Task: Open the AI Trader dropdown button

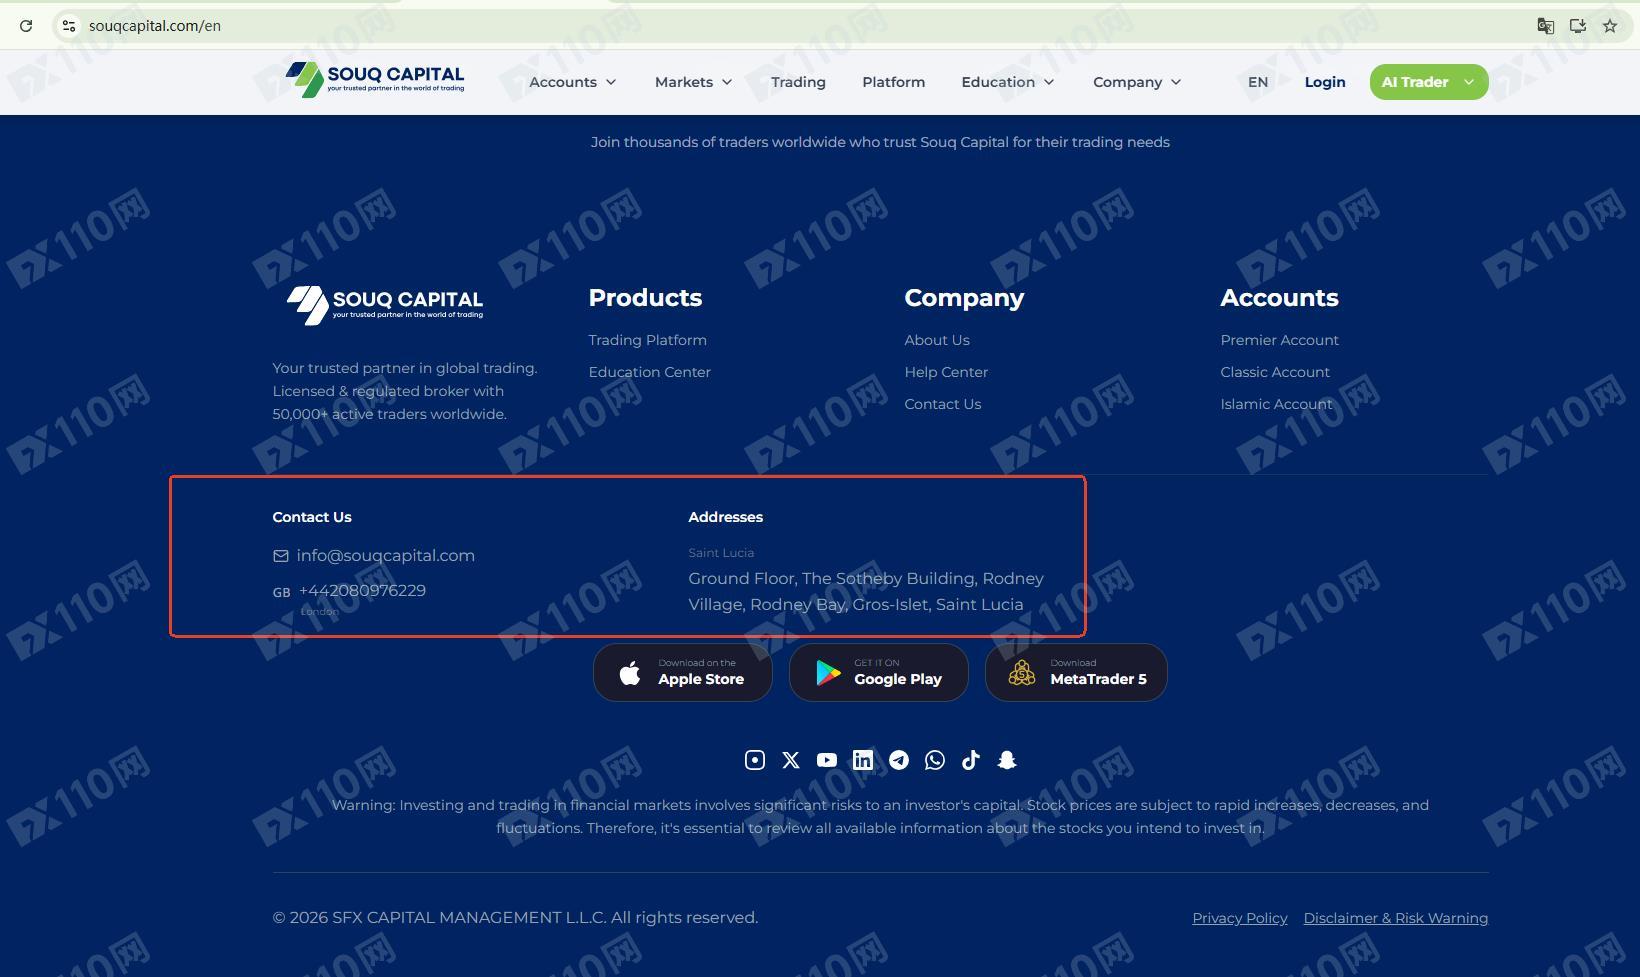Action: (1428, 82)
